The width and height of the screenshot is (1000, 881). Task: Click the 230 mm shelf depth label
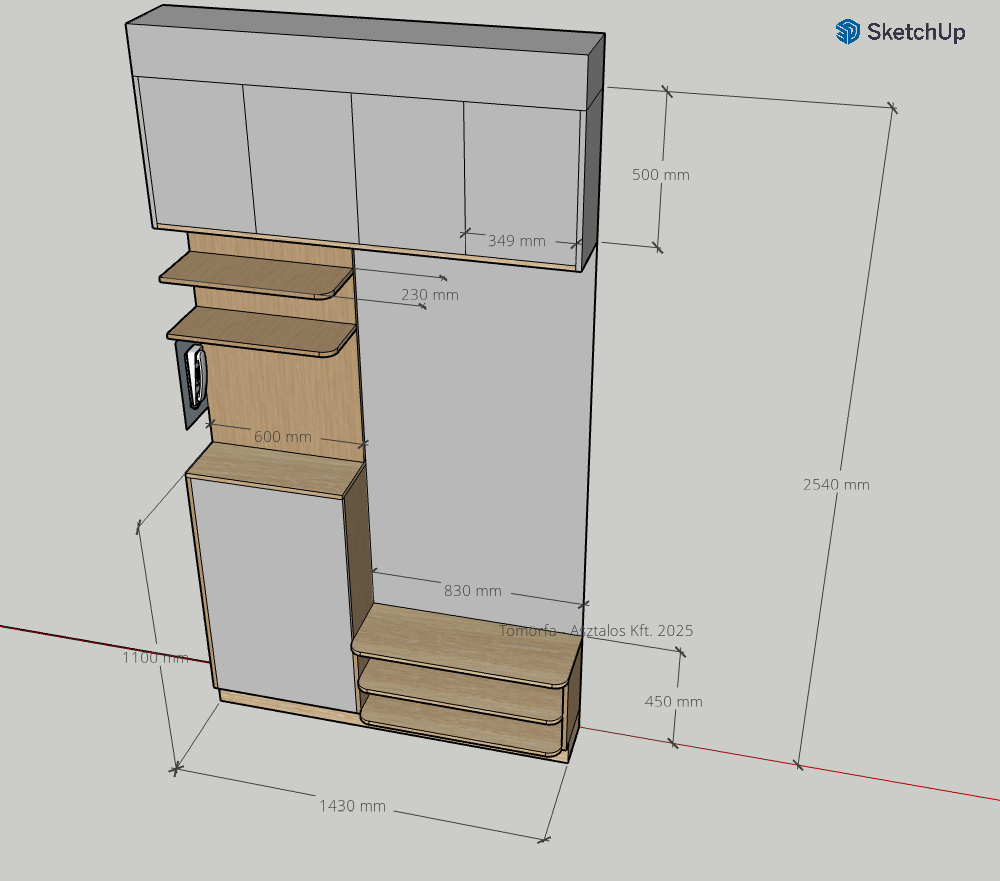[x=429, y=294]
